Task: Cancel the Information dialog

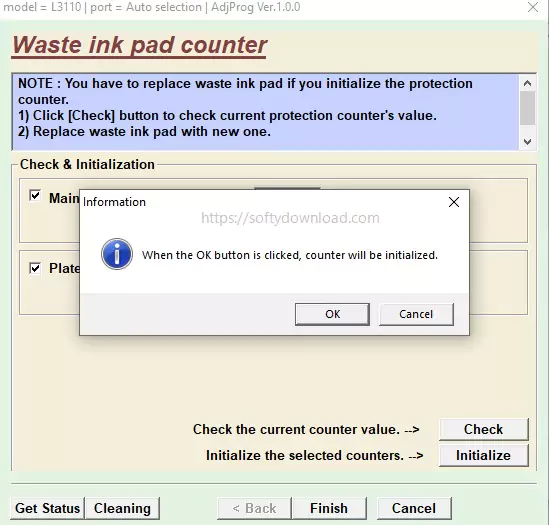Action: (416, 314)
